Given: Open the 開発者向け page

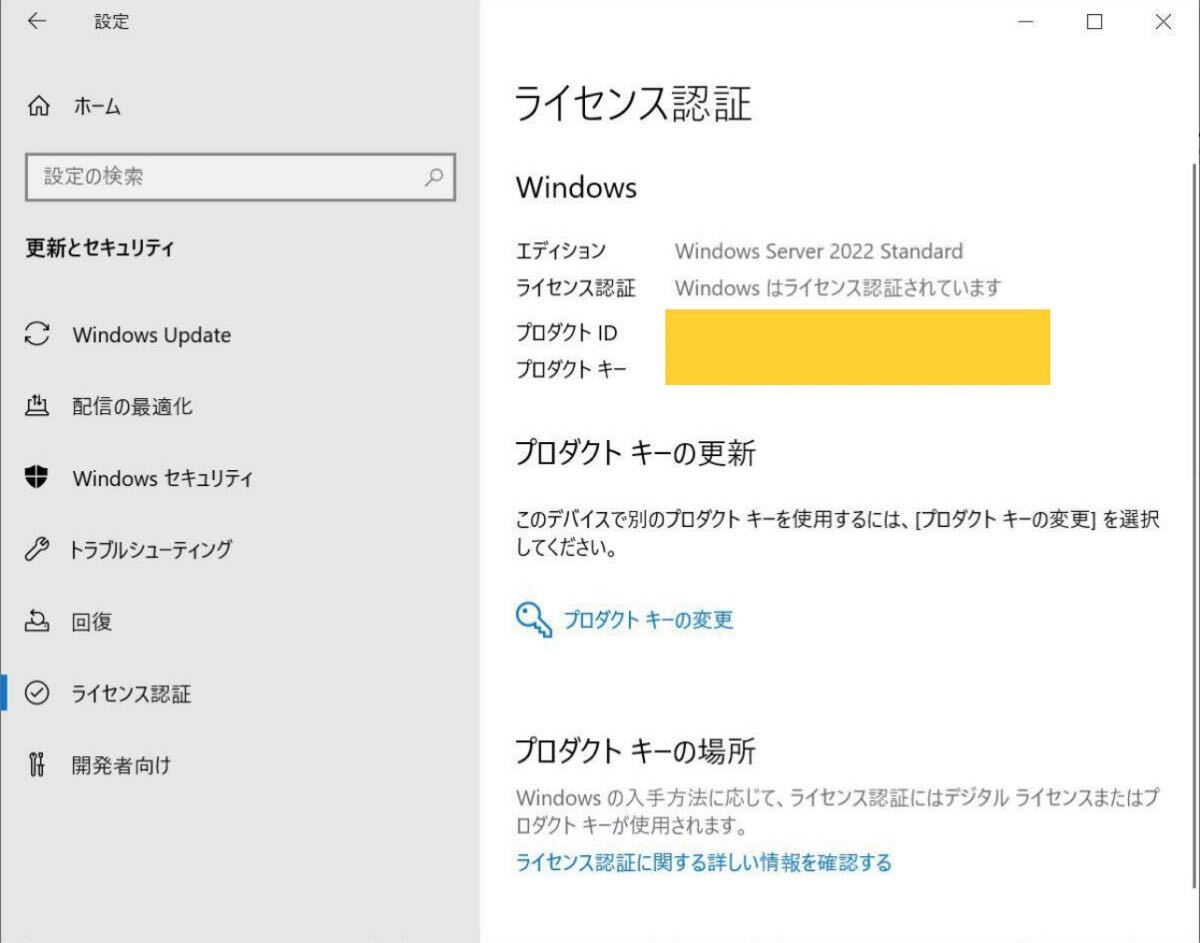Looking at the screenshot, I should 121,765.
